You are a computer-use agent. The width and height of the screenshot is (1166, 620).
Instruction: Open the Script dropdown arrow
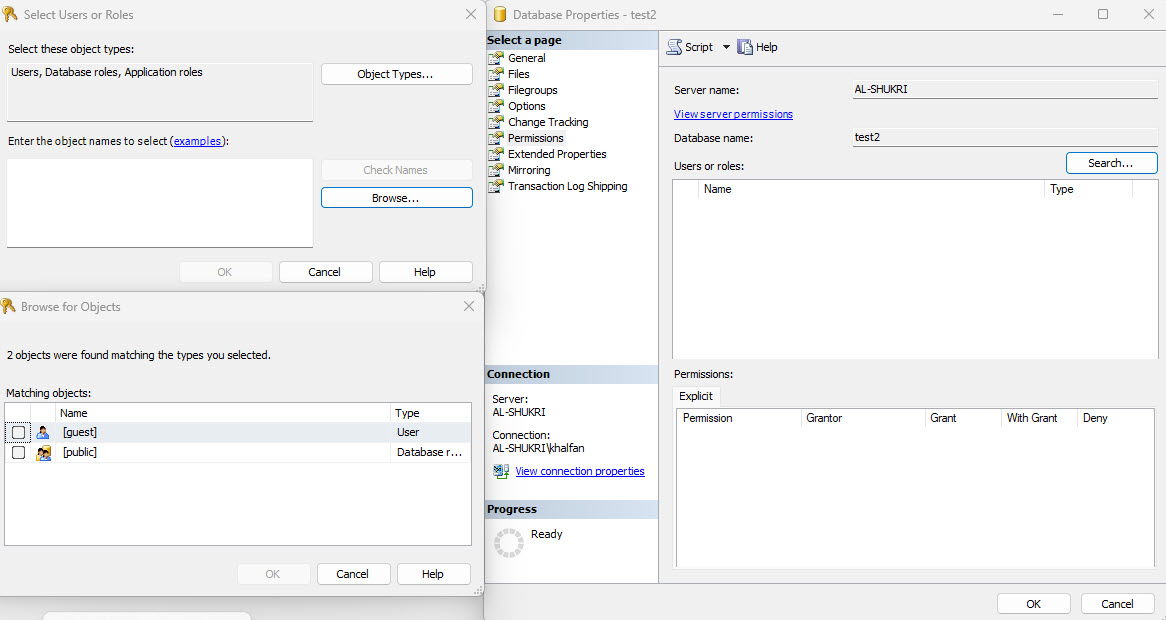pyautogui.click(x=726, y=47)
